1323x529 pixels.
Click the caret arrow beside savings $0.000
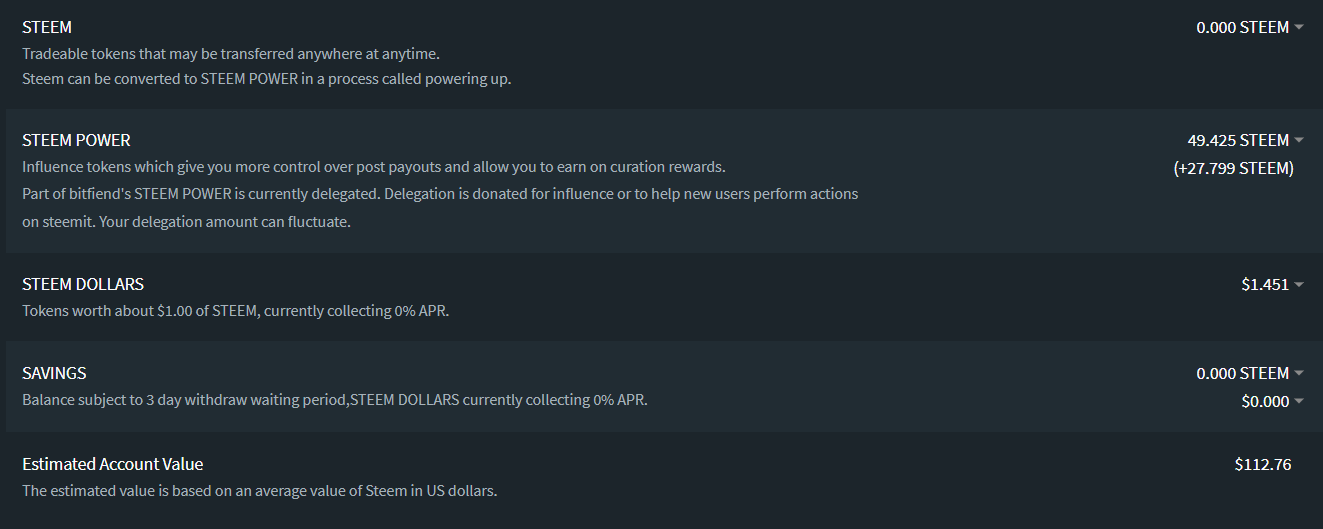click(1299, 401)
